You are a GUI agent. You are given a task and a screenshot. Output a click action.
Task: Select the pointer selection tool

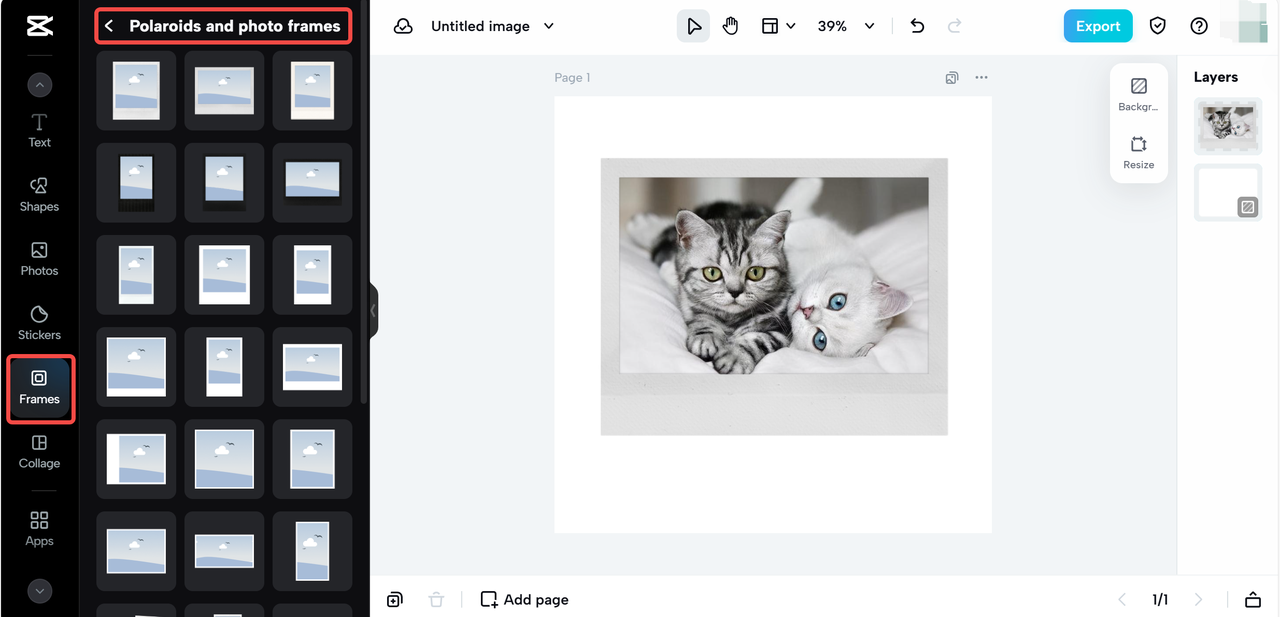coord(694,26)
